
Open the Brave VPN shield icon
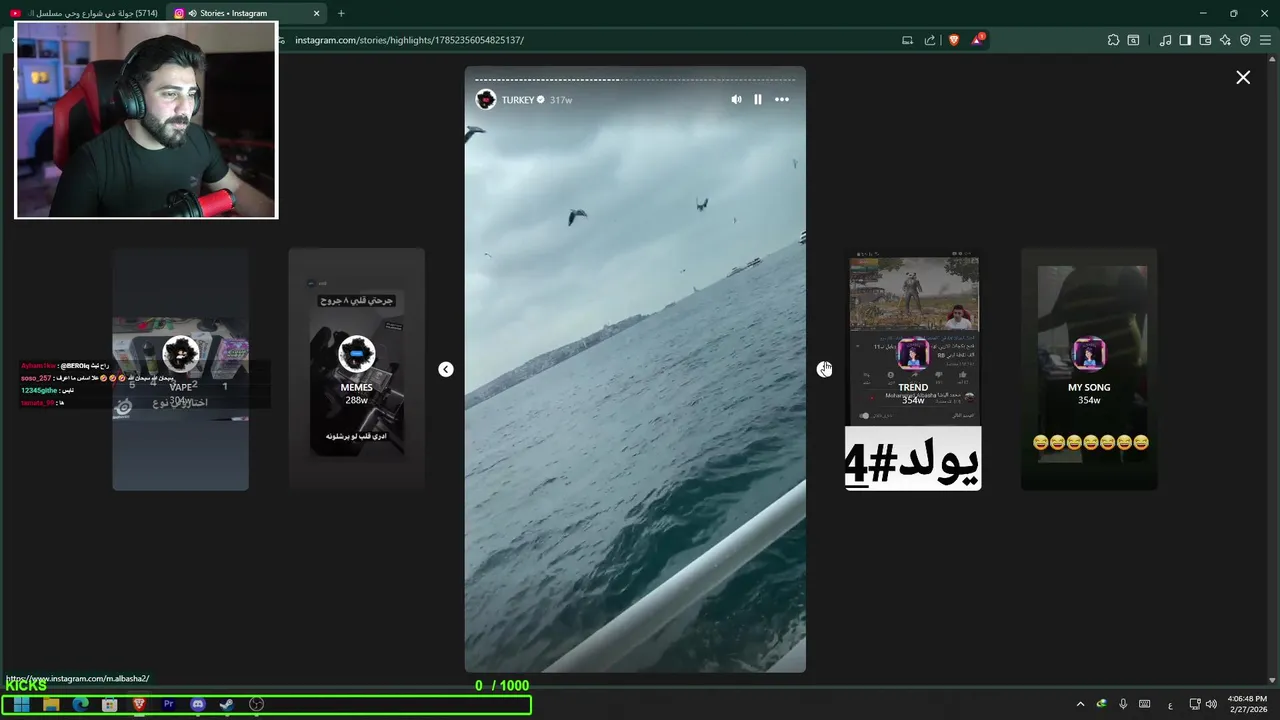pos(1245,40)
